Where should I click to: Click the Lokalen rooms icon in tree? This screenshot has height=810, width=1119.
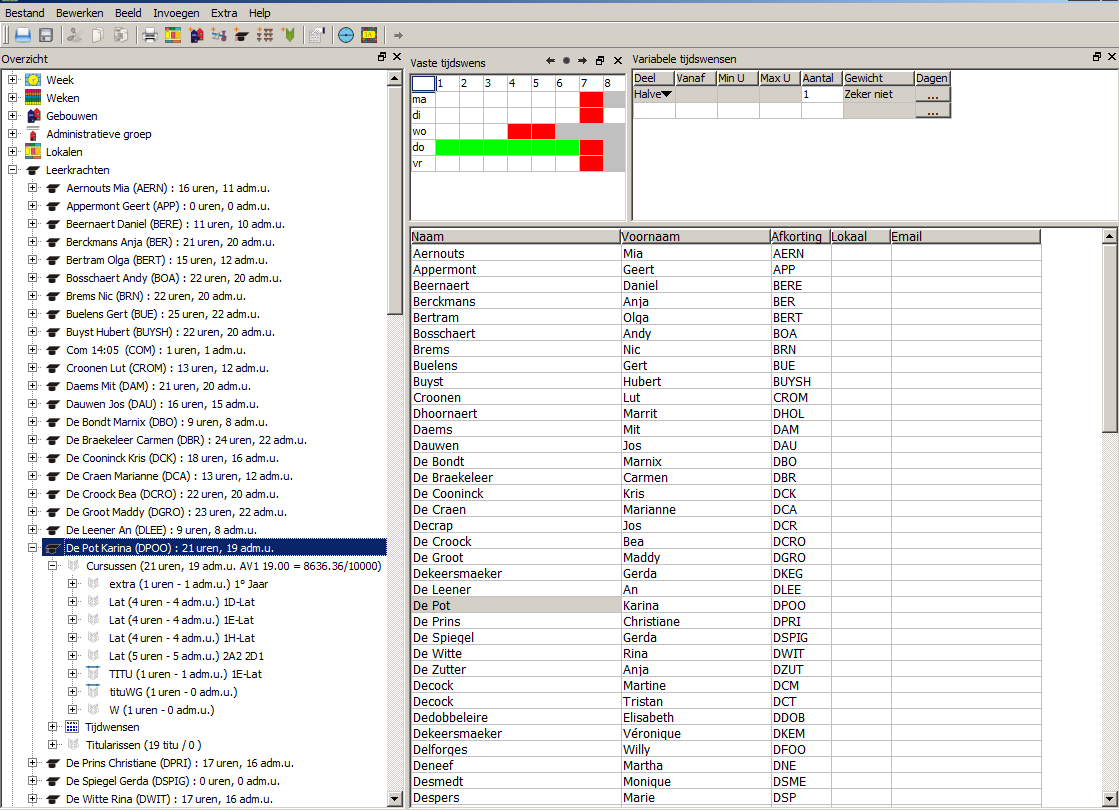tap(34, 151)
